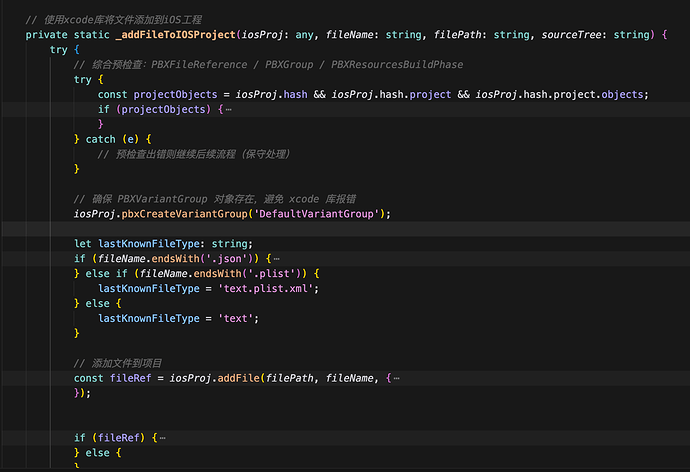Click the 'catch (e)' clause

pos(112,139)
